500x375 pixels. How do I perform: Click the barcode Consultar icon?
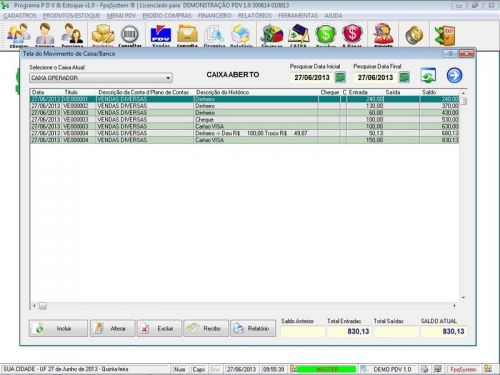tap(130, 35)
